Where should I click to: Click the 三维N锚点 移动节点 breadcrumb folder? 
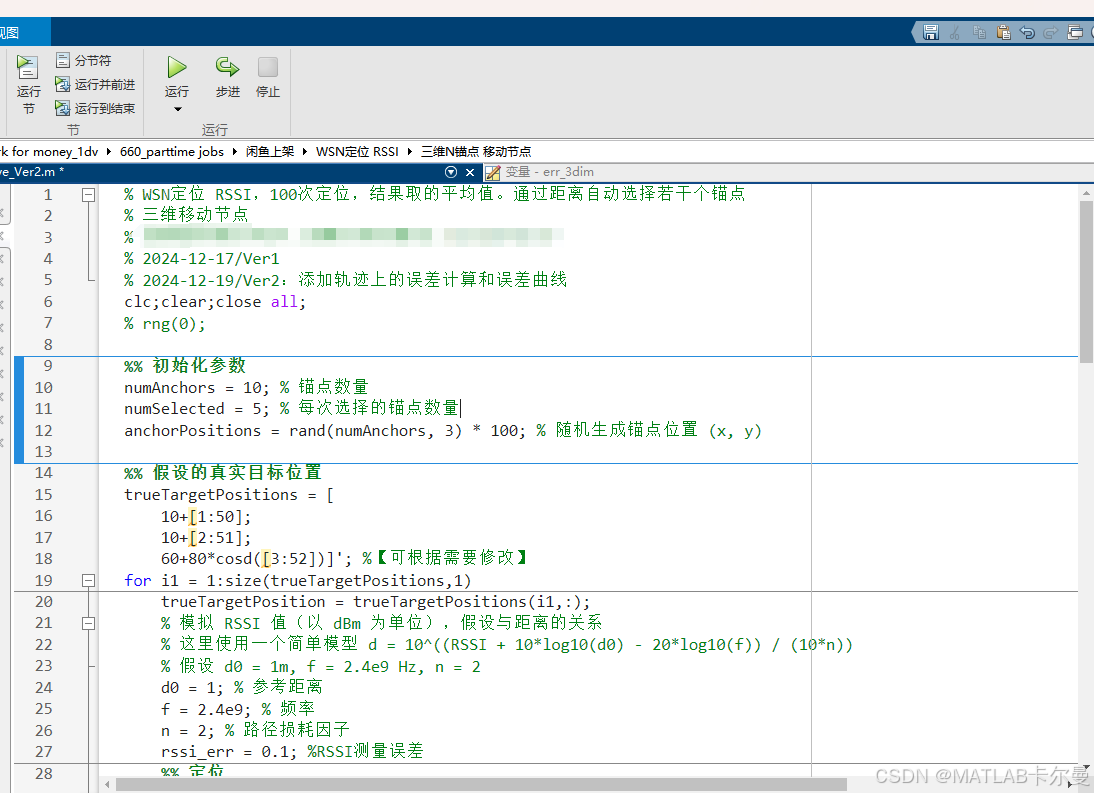click(476, 151)
